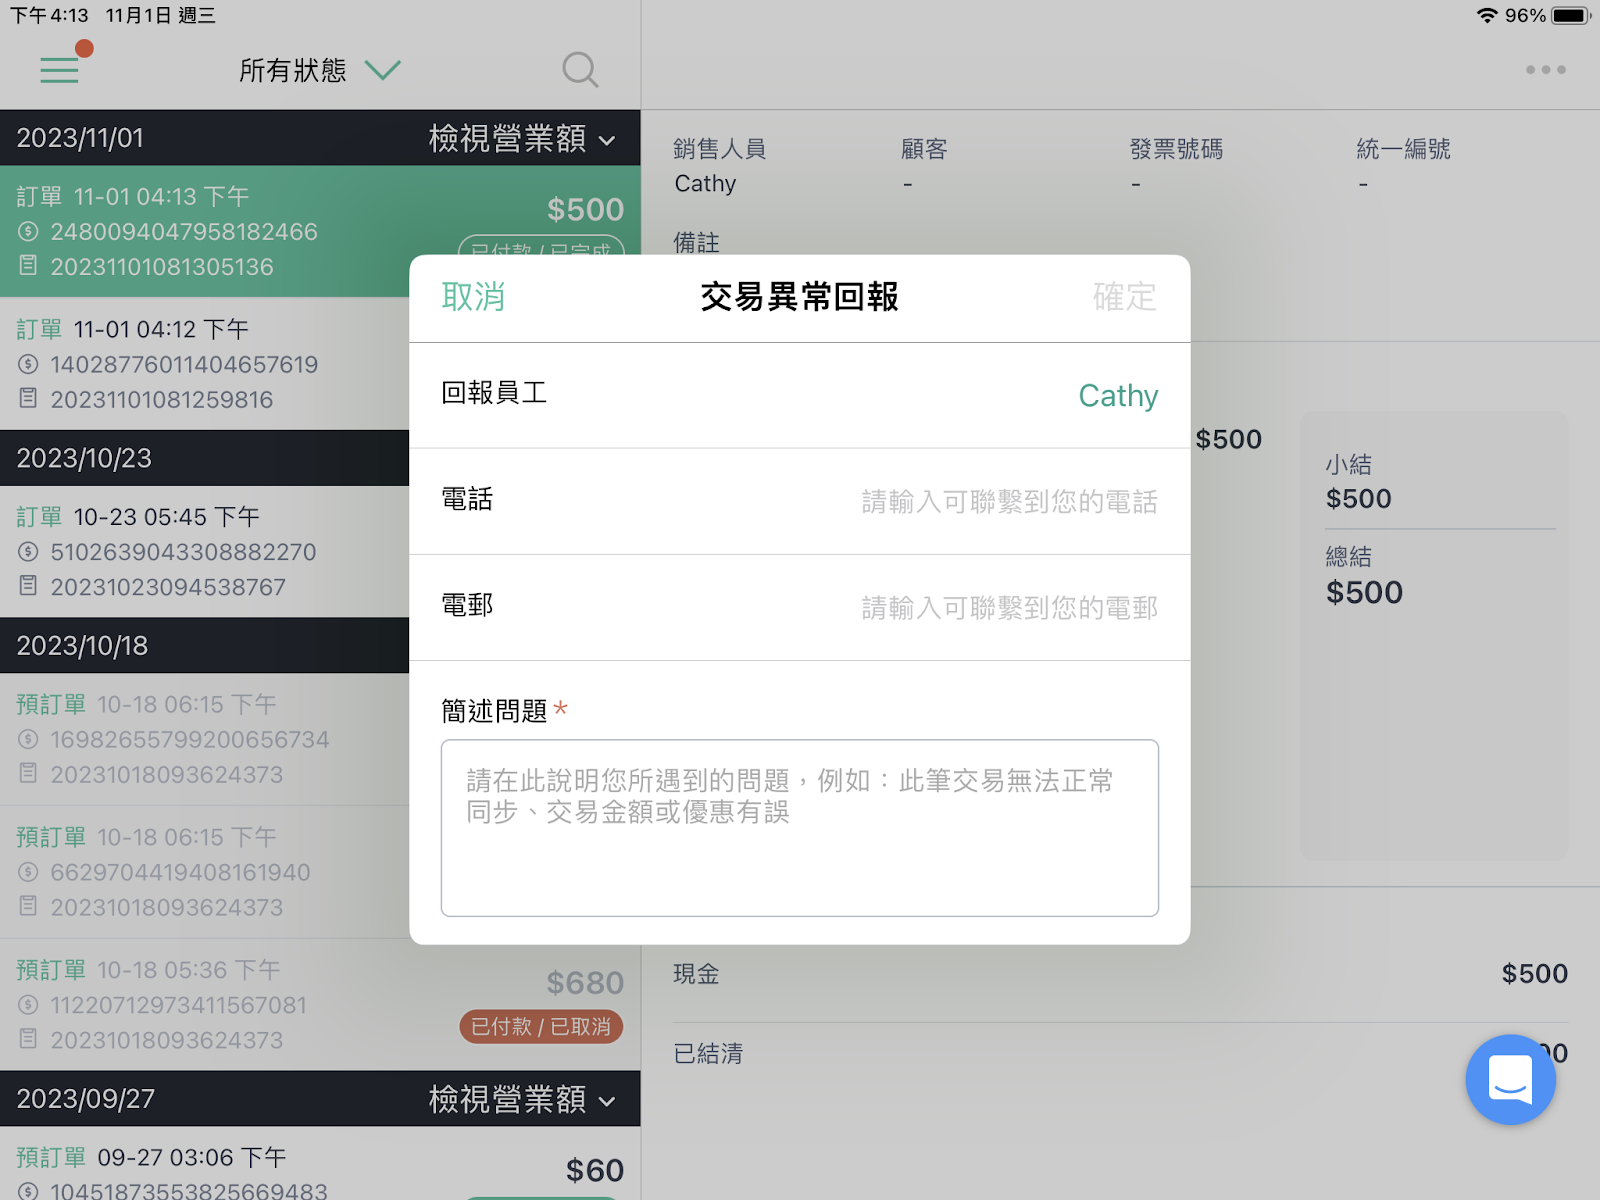Select the 回報員工 Cathy value
Image resolution: width=1600 pixels, height=1200 pixels.
click(x=1118, y=396)
